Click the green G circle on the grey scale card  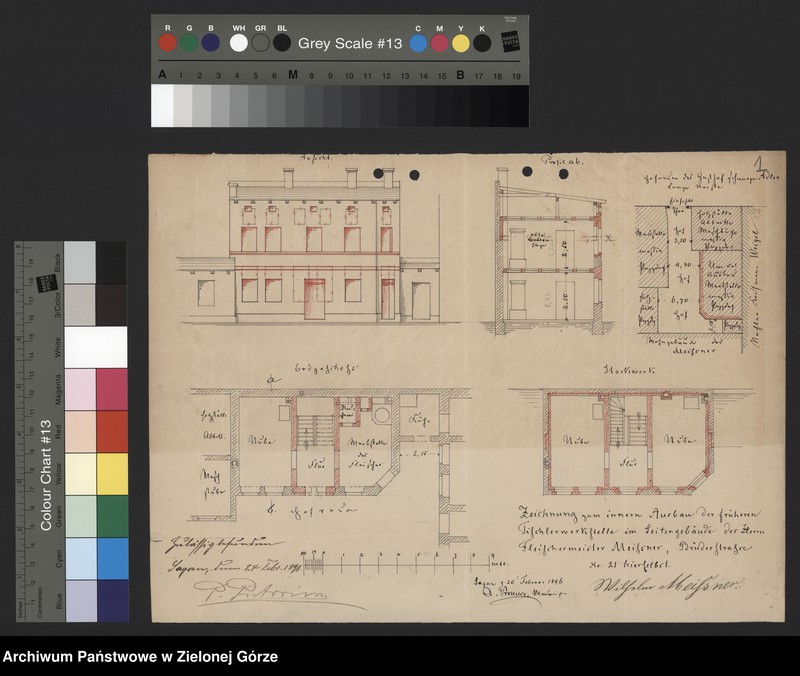189,43
